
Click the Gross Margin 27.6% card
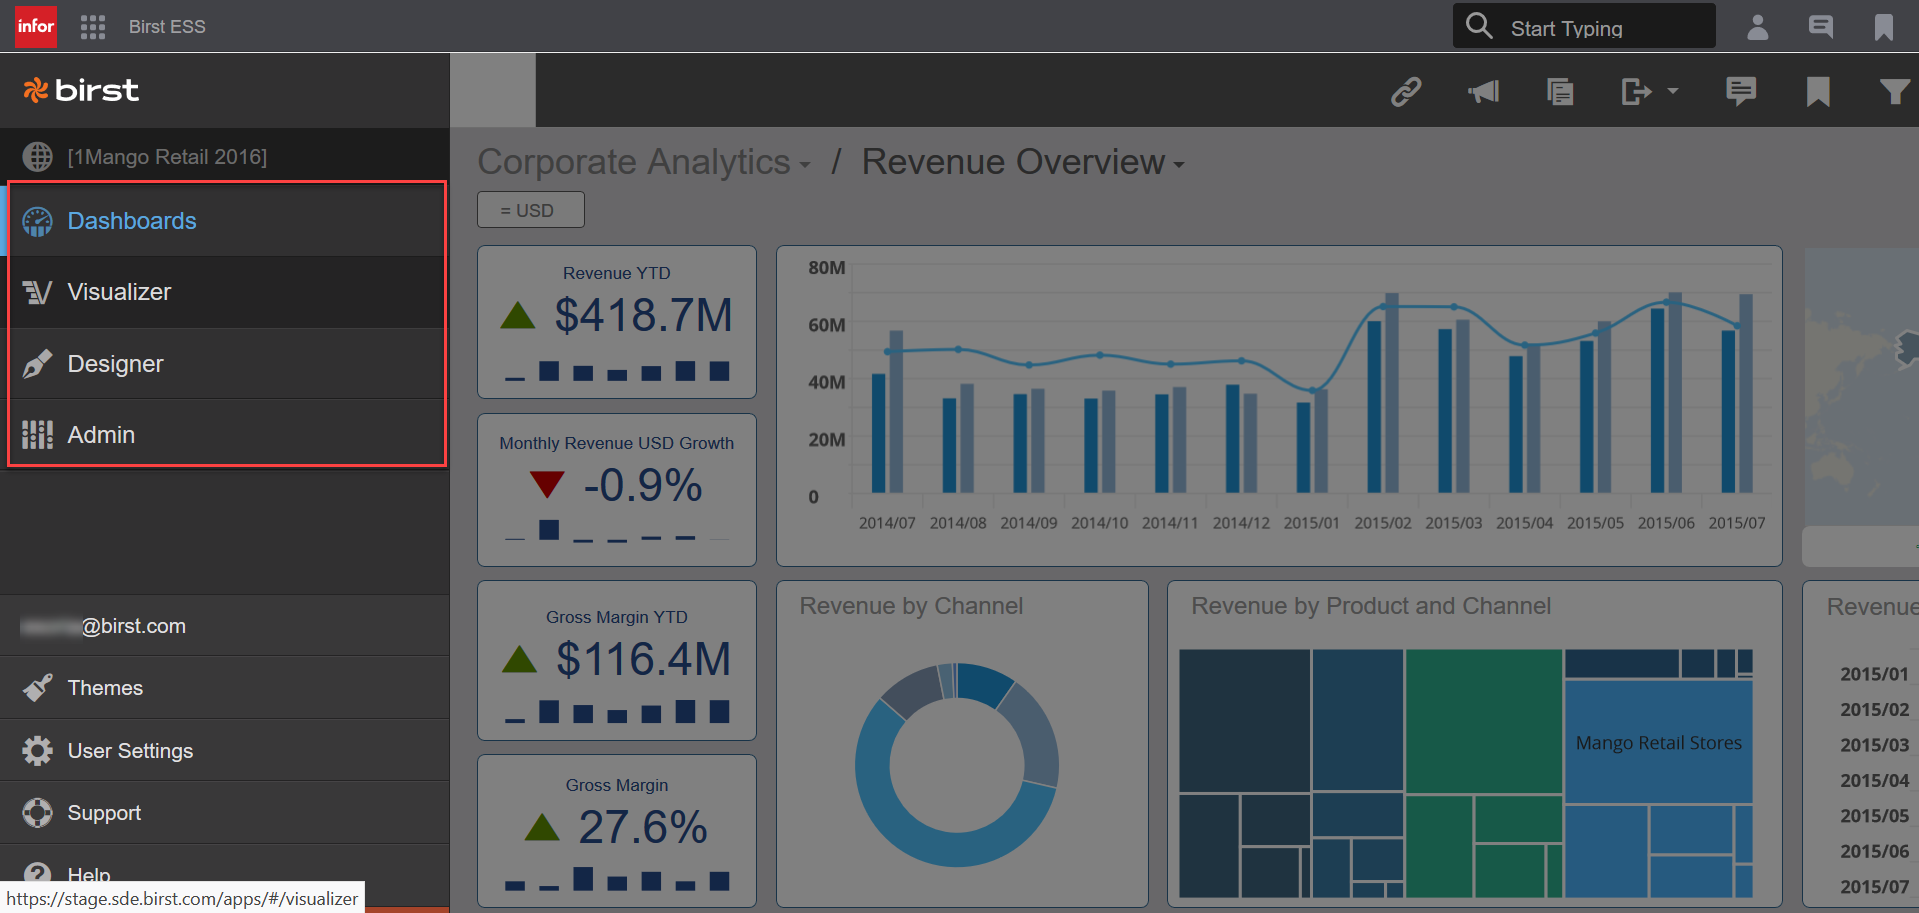point(617,831)
